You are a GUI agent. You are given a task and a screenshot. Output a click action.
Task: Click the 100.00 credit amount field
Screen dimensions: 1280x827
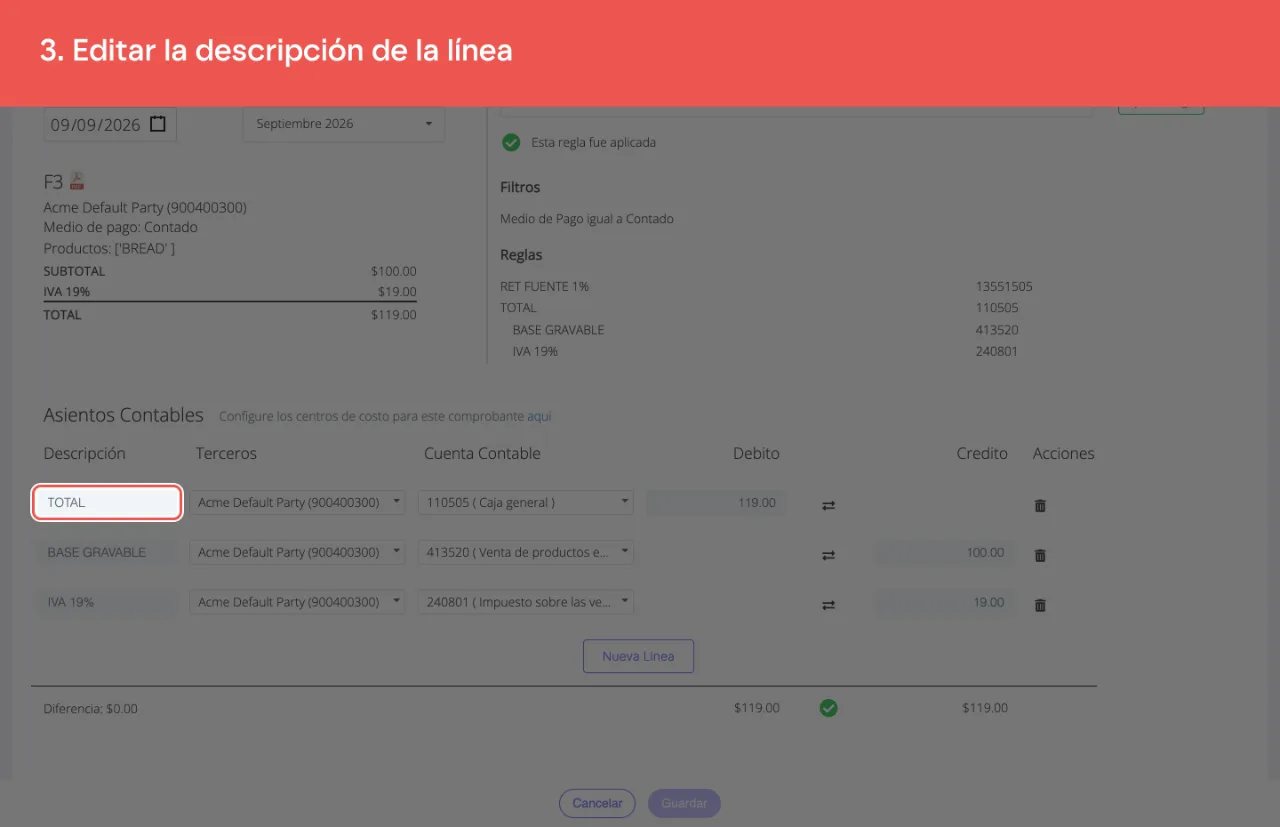coord(945,552)
